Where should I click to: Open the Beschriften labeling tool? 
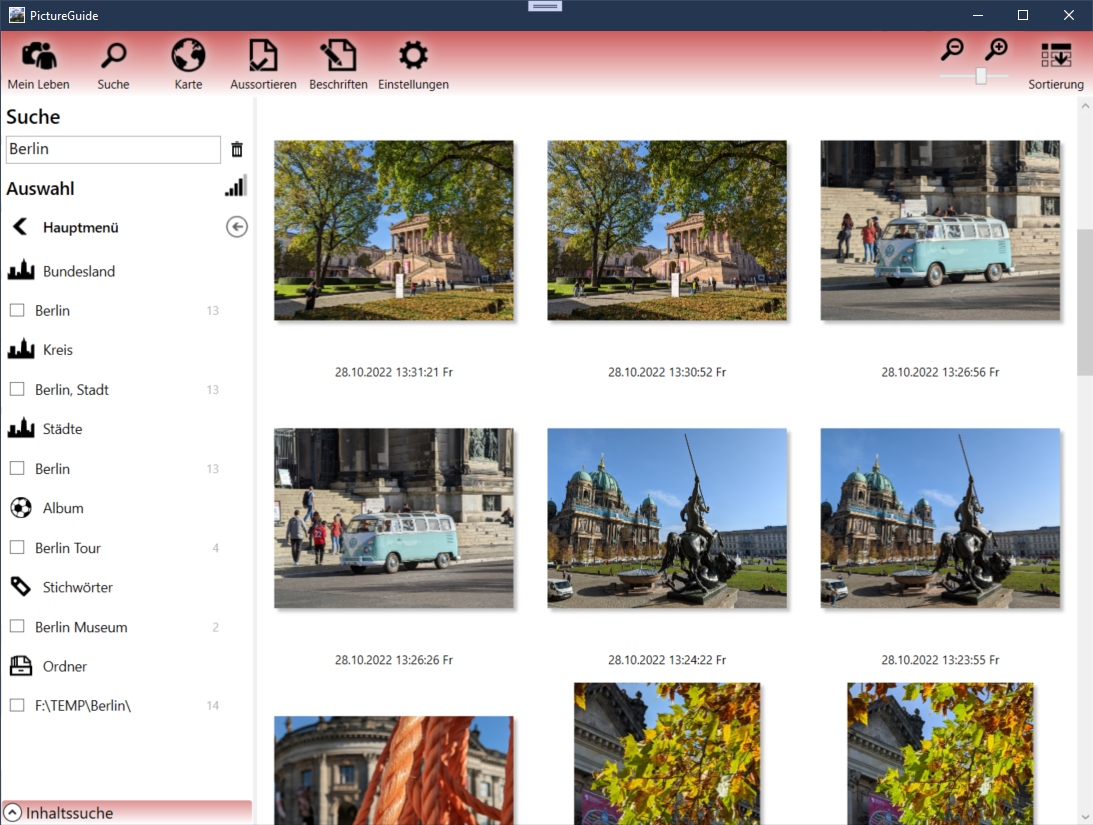(338, 65)
